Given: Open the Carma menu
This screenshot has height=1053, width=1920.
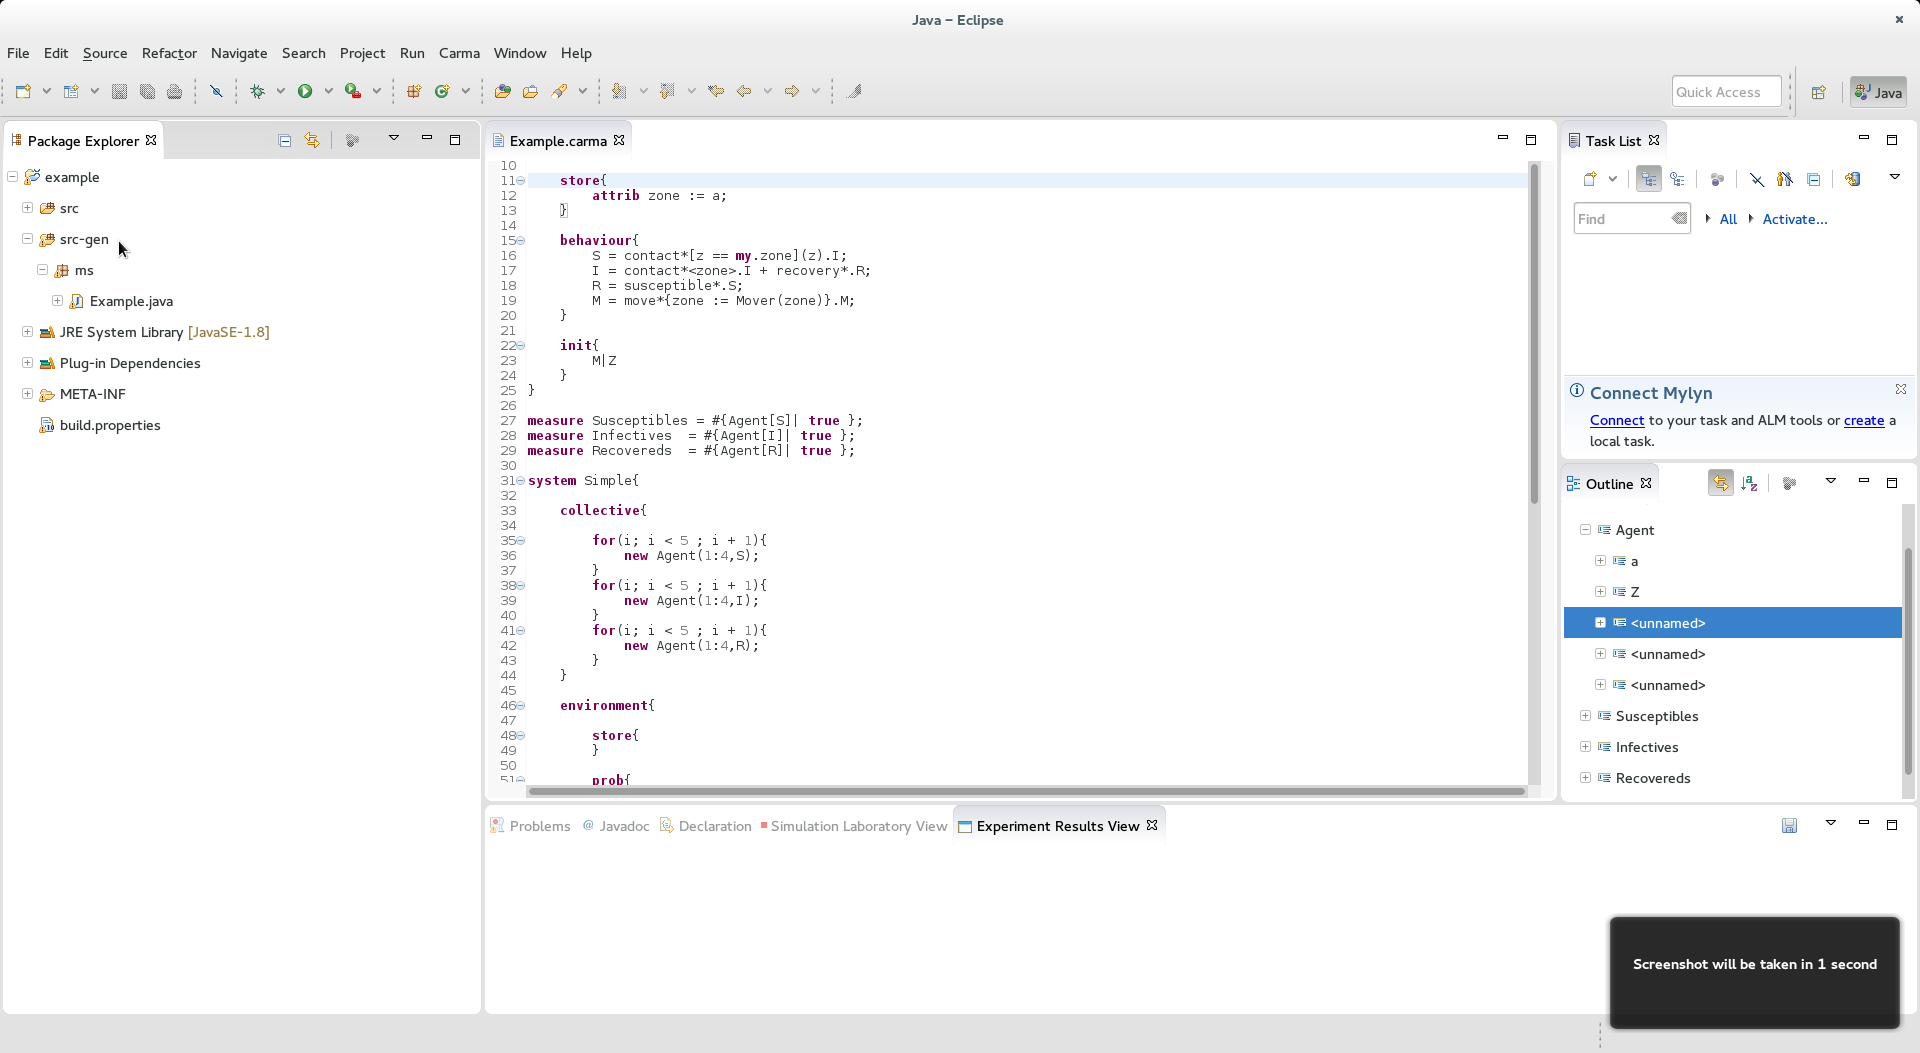Looking at the screenshot, I should point(459,53).
